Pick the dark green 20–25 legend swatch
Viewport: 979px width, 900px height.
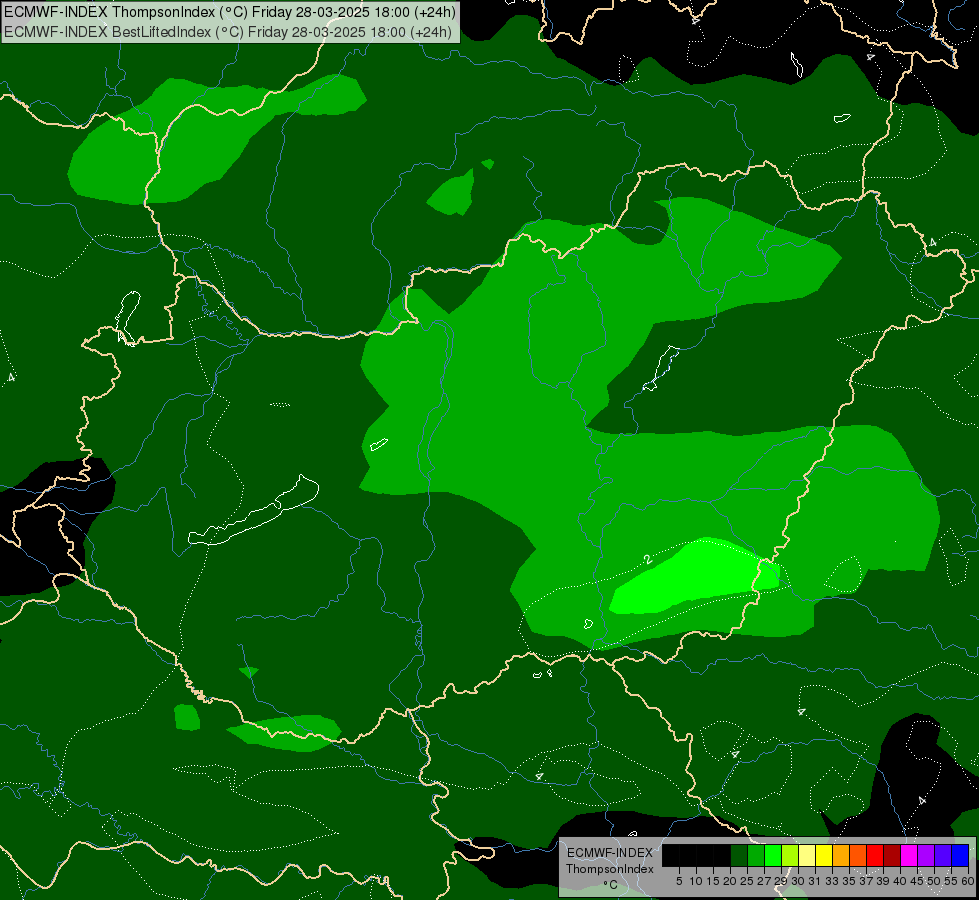coord(739,855)
